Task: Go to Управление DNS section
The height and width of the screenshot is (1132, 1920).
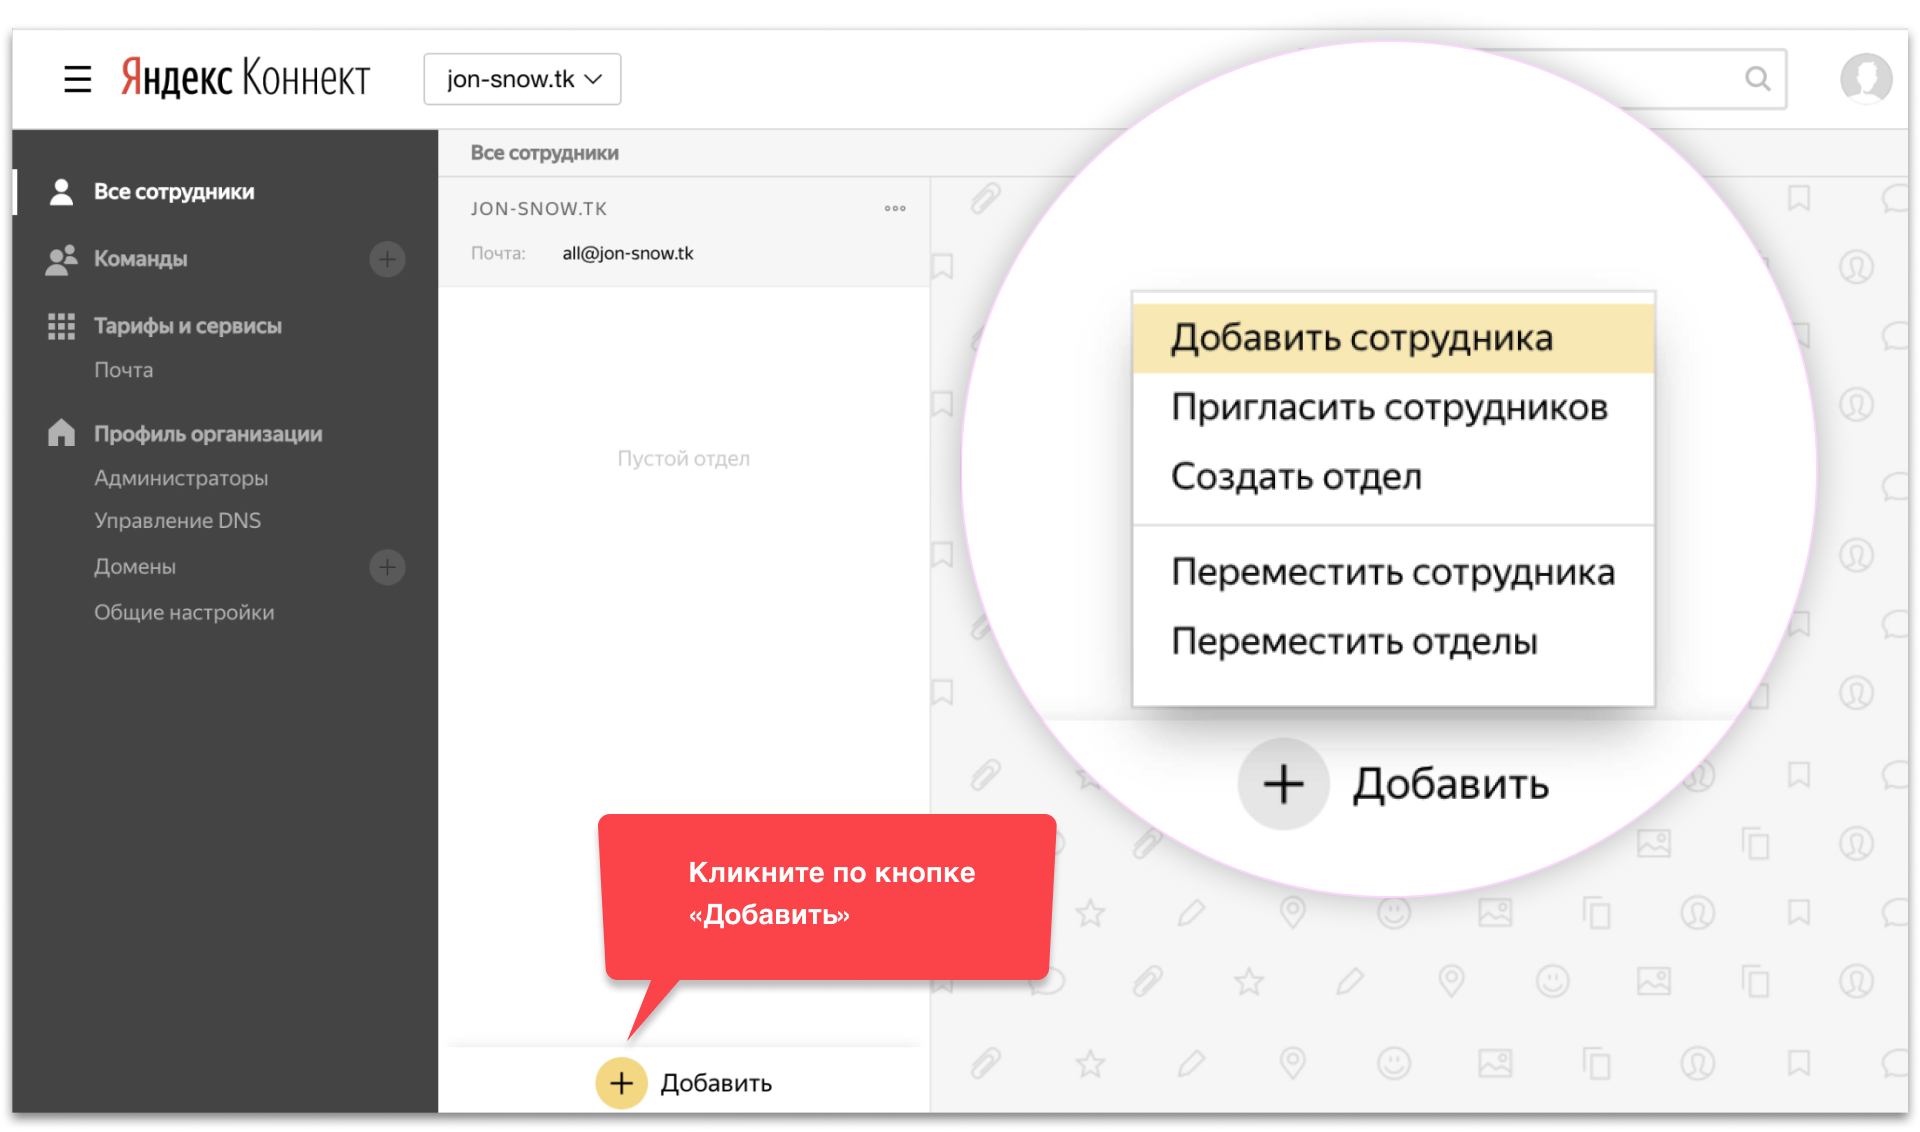Action: coord(177,521)
